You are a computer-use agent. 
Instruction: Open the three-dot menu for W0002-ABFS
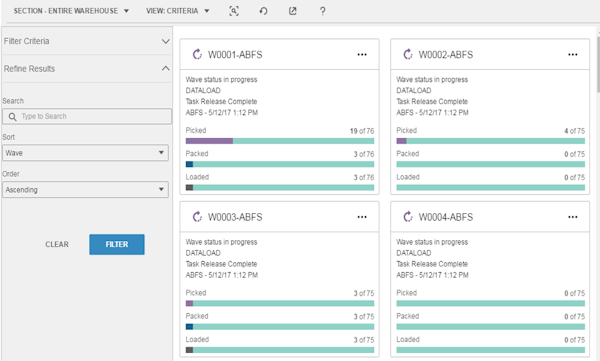(x=573, y=55)
